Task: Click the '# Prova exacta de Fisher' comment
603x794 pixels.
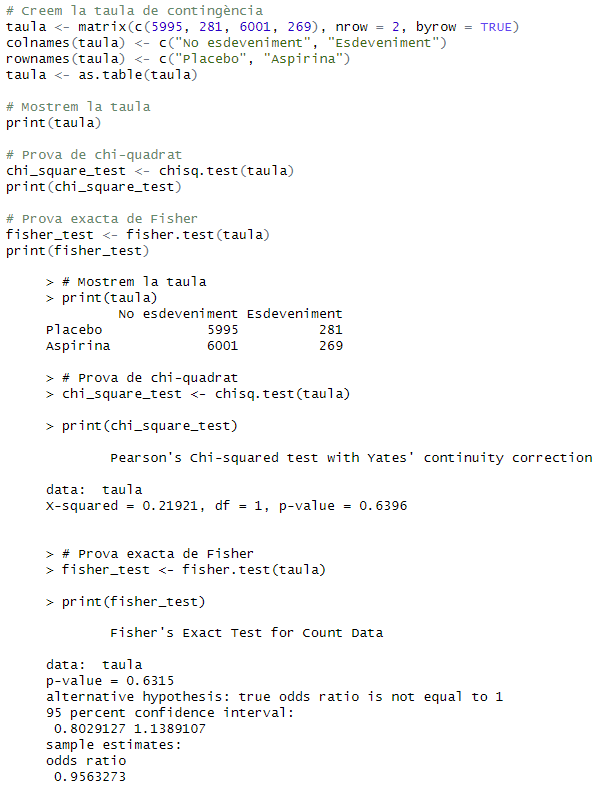Action: click(x=102, y=219)
